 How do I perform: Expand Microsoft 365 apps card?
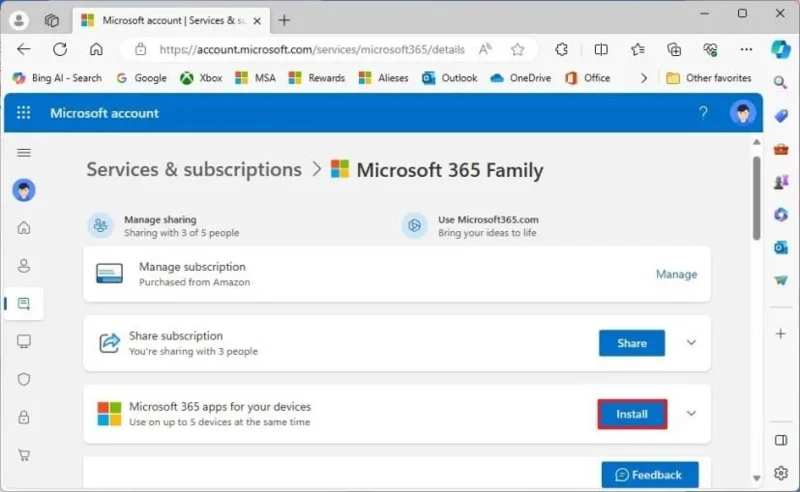[x=691, y=413]
